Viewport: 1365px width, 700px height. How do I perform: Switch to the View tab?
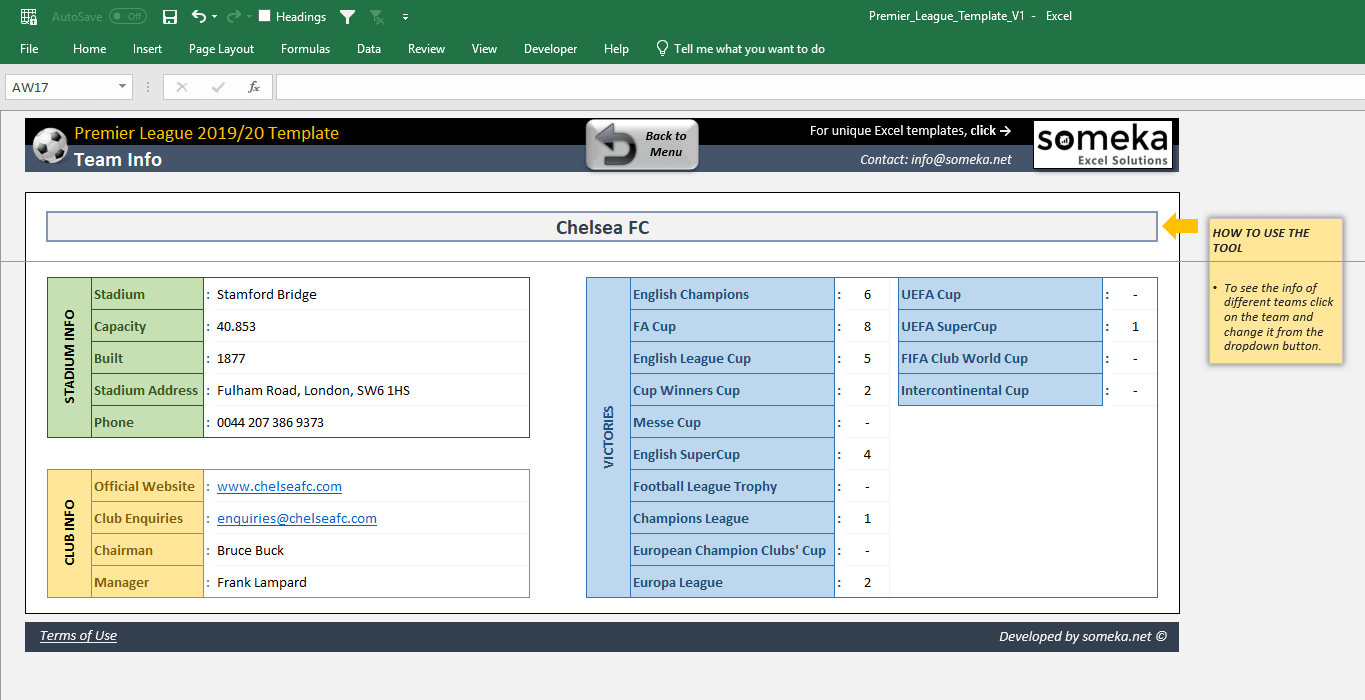pos(484,48)
